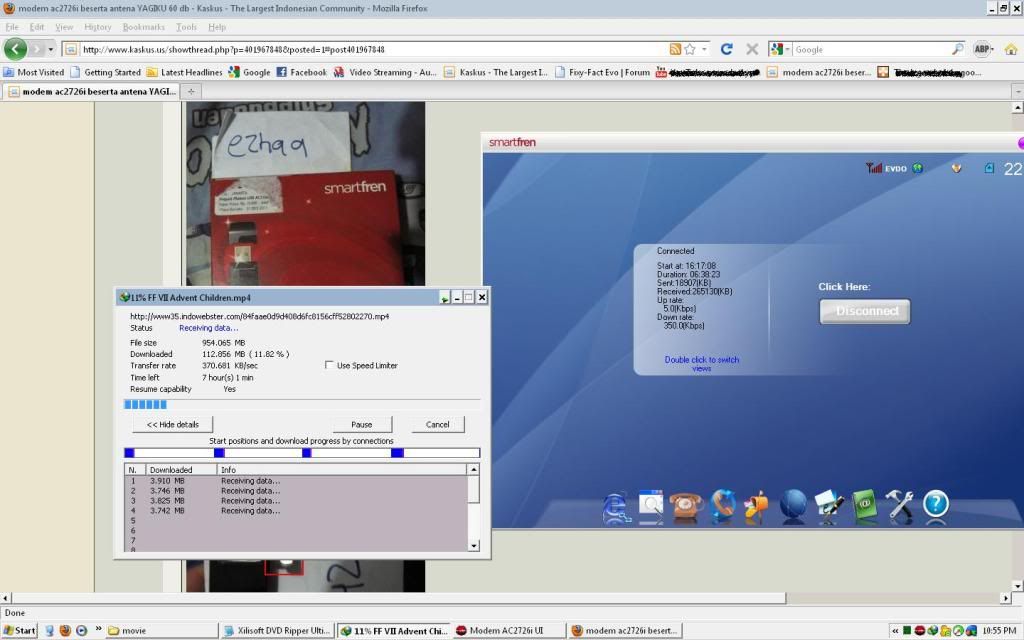Select connection row 1 with 3.910 MB
The height and width of the screenshot is (640, 1024).
(296, 481)
